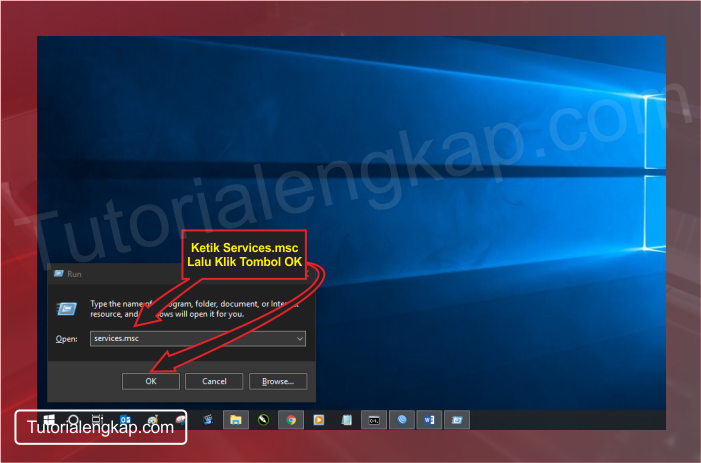The image size is (701, 463).
Task: Open the Task View taskbar button
Action: pyautogui.click(x=97, y=419)
